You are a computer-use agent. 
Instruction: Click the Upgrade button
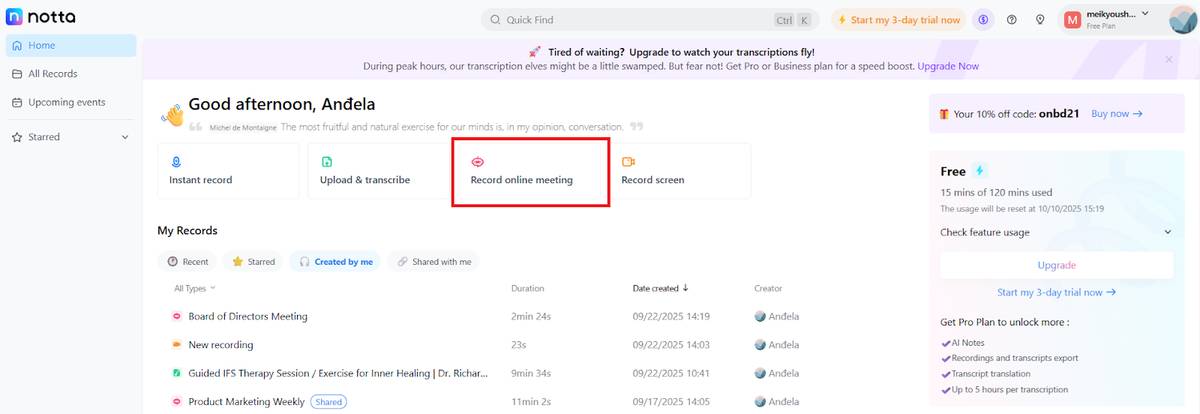(1056, 265)
